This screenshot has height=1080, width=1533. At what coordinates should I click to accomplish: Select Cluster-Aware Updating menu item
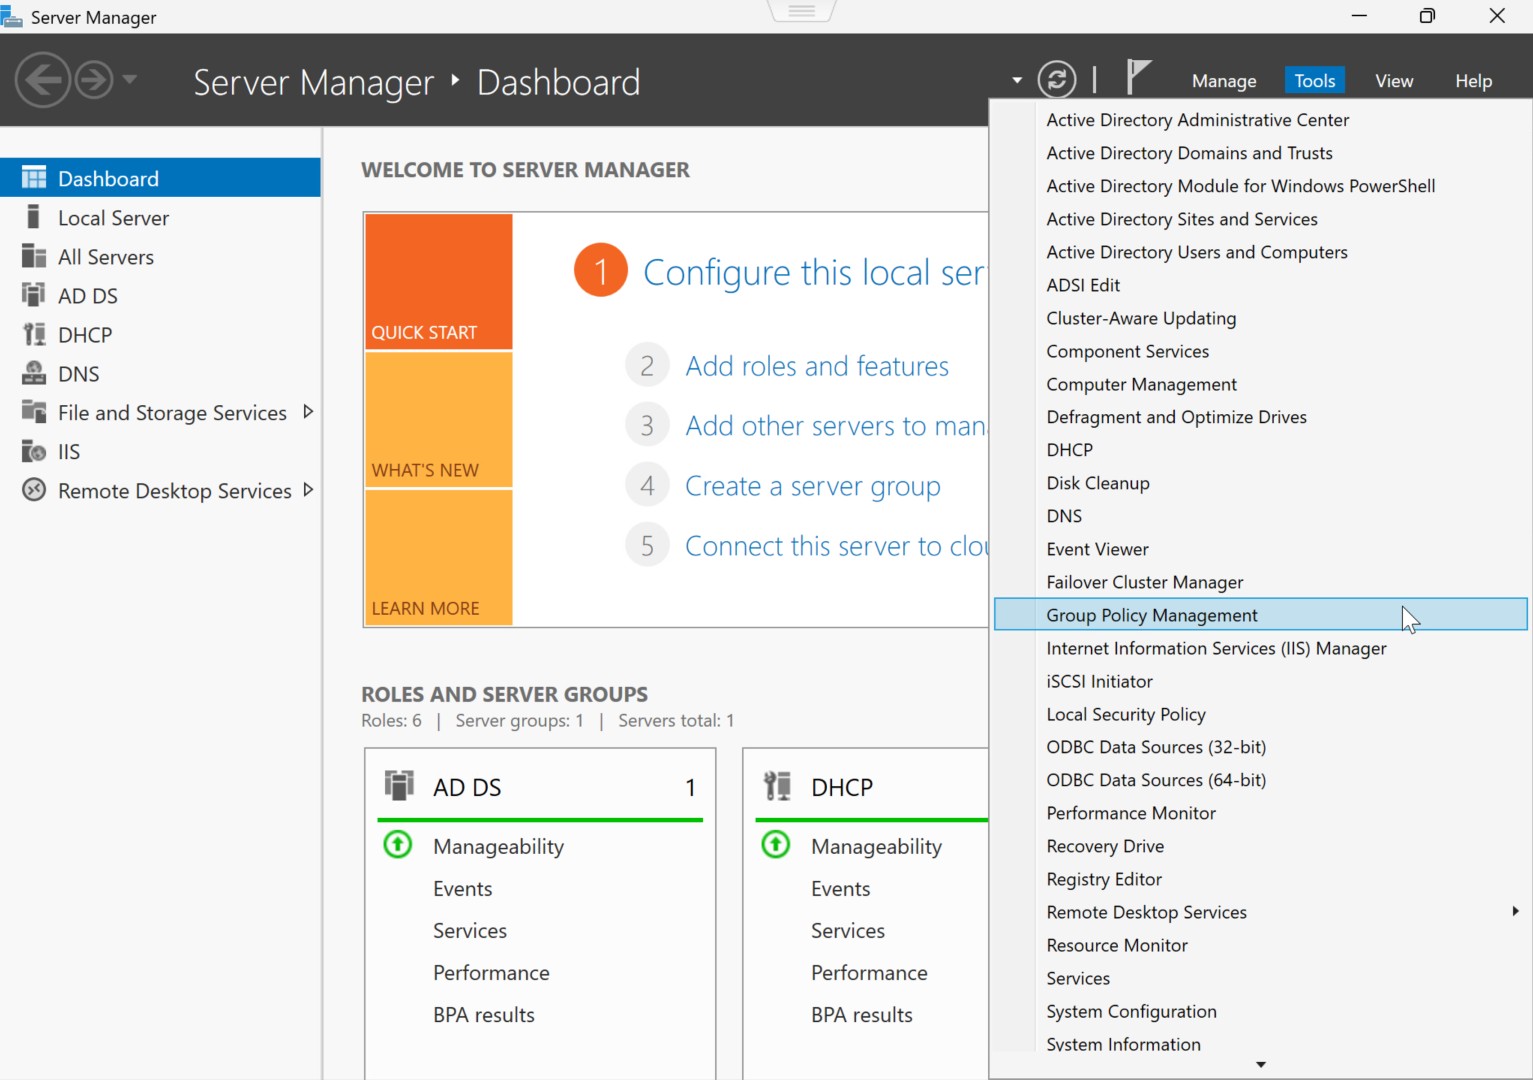click(1261, 318)
